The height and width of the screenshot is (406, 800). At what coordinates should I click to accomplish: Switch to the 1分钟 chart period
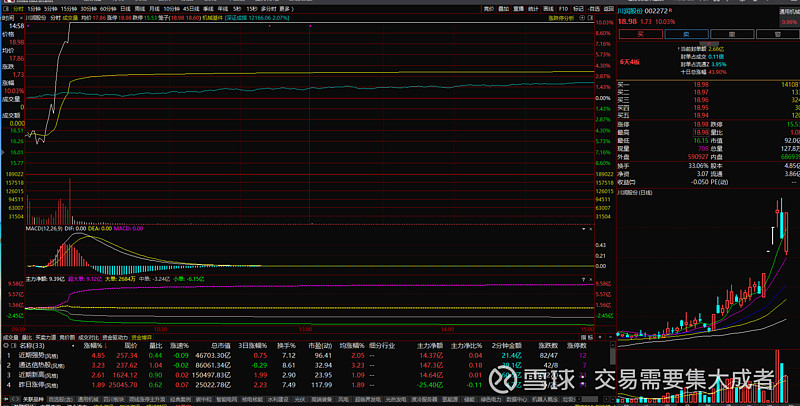pos(34,9)
